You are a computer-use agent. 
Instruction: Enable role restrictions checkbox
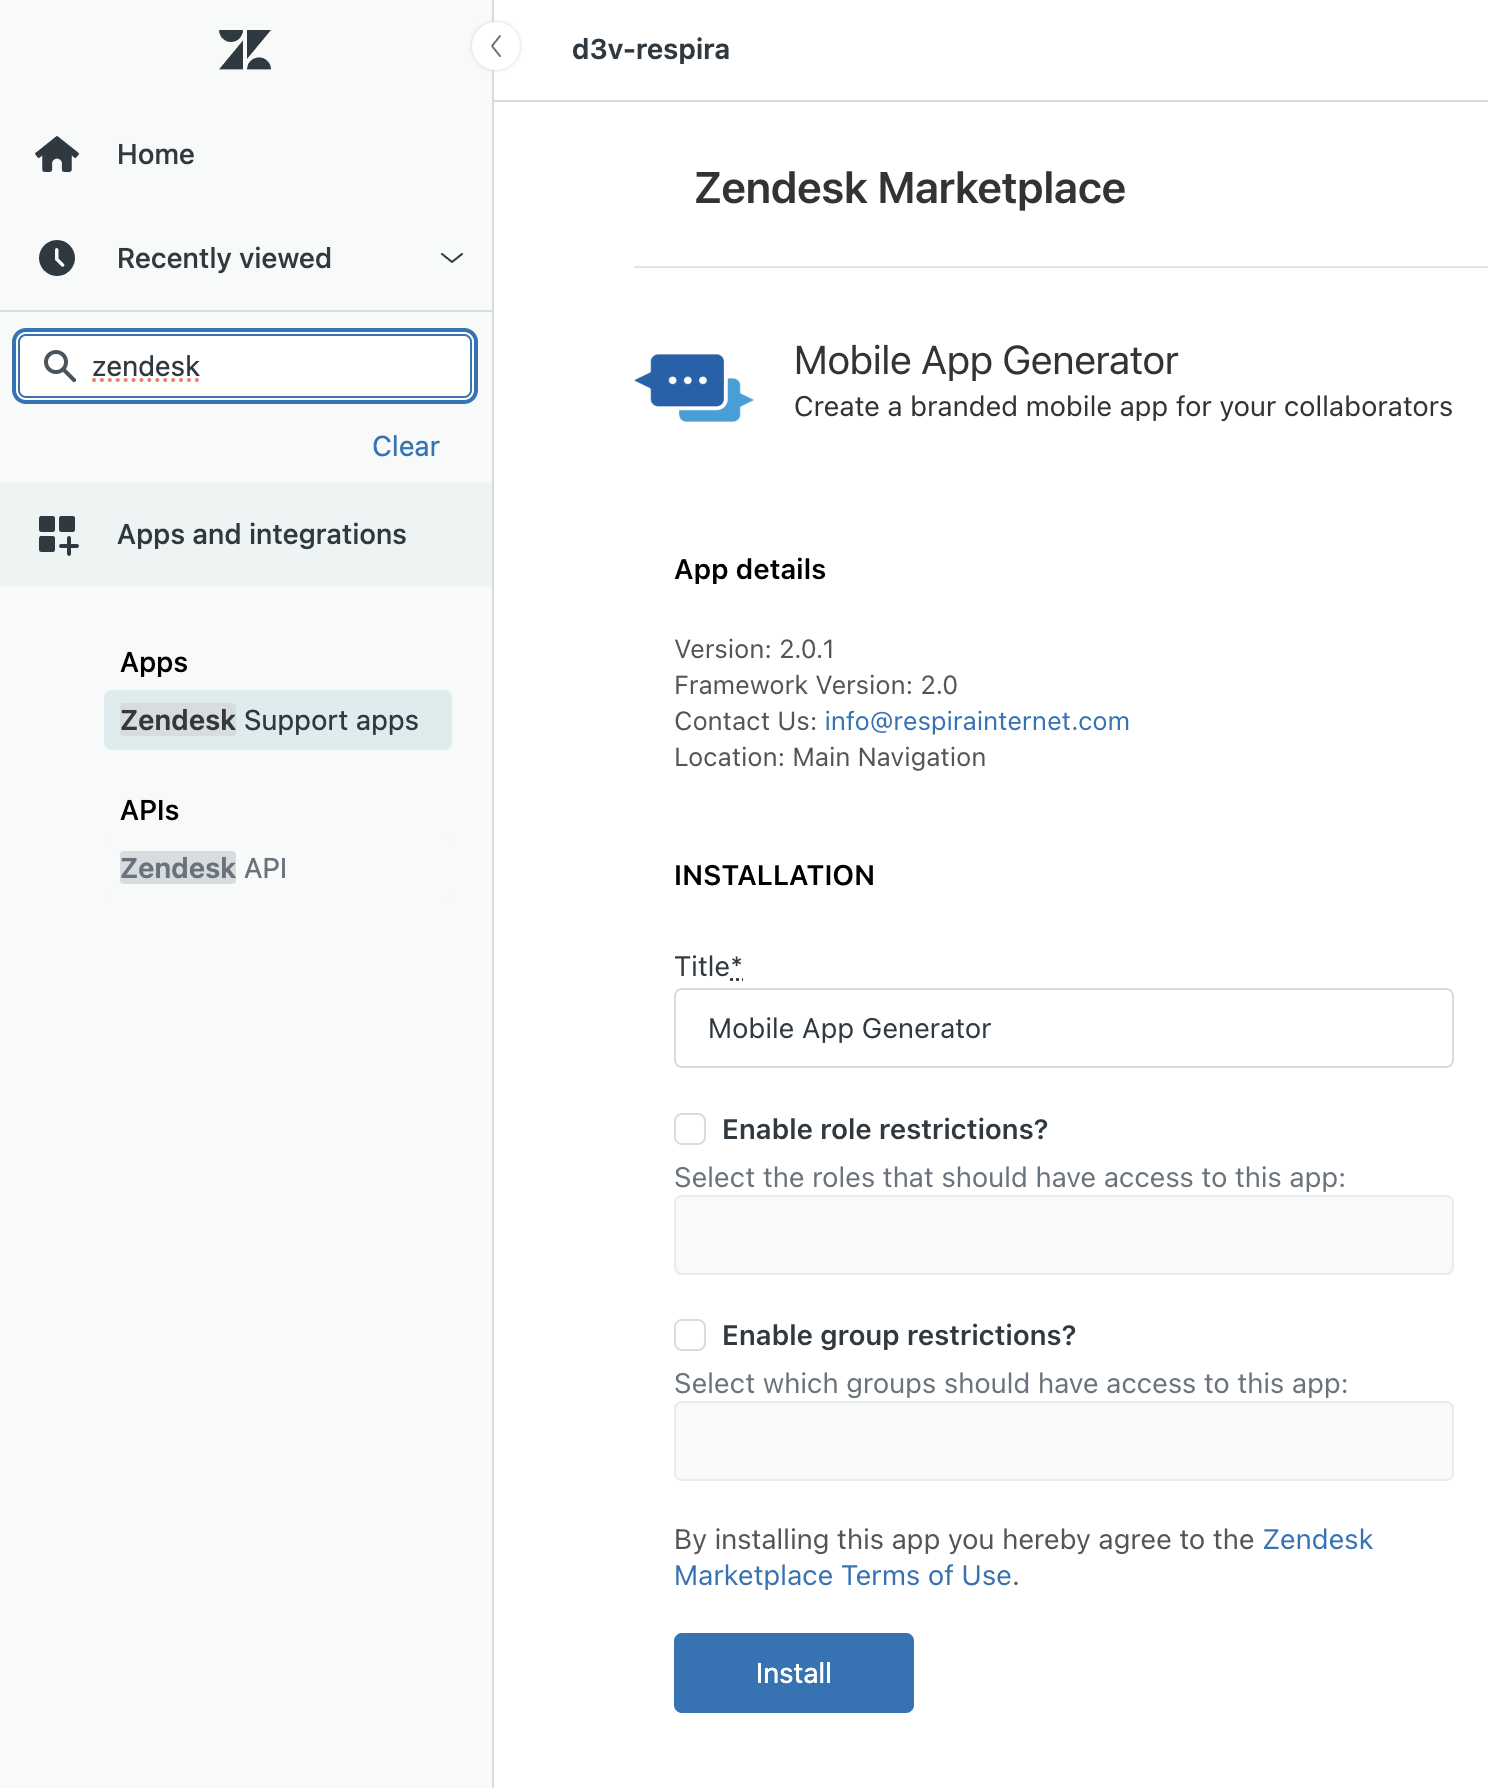click(690, 1129)
